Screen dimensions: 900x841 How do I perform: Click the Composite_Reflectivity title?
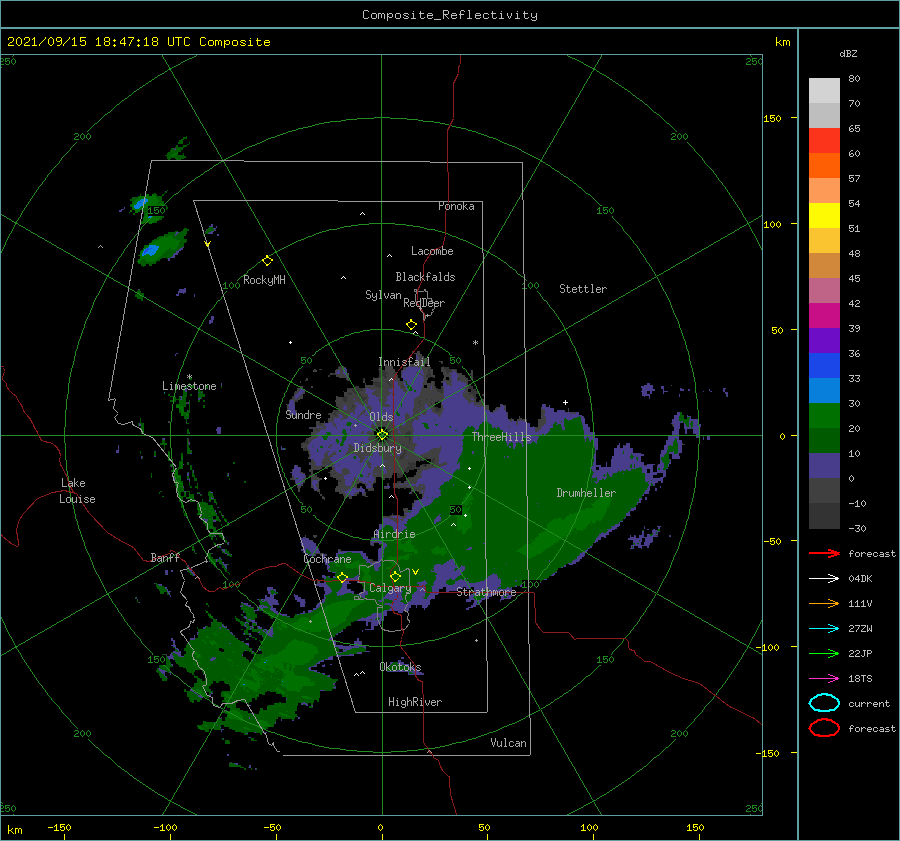point(450,15)
